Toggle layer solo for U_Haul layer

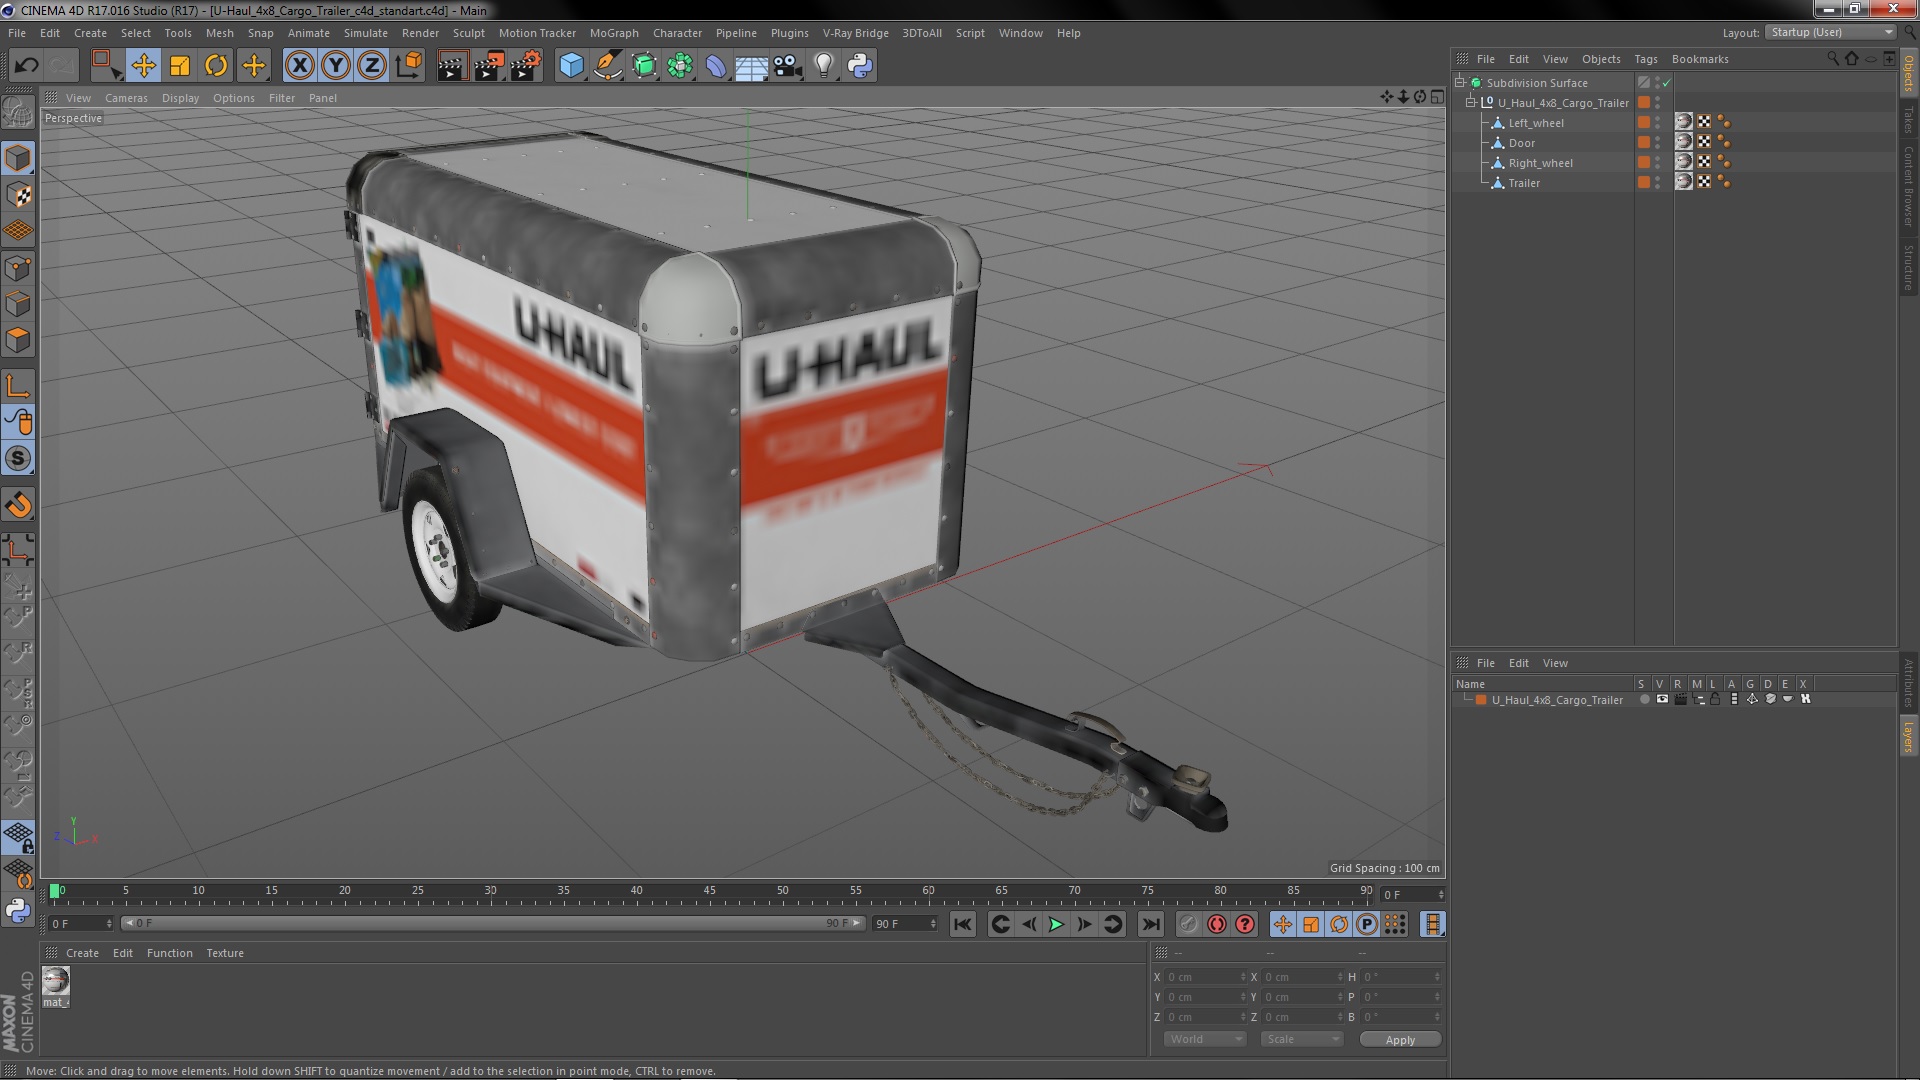(1644, 700)
